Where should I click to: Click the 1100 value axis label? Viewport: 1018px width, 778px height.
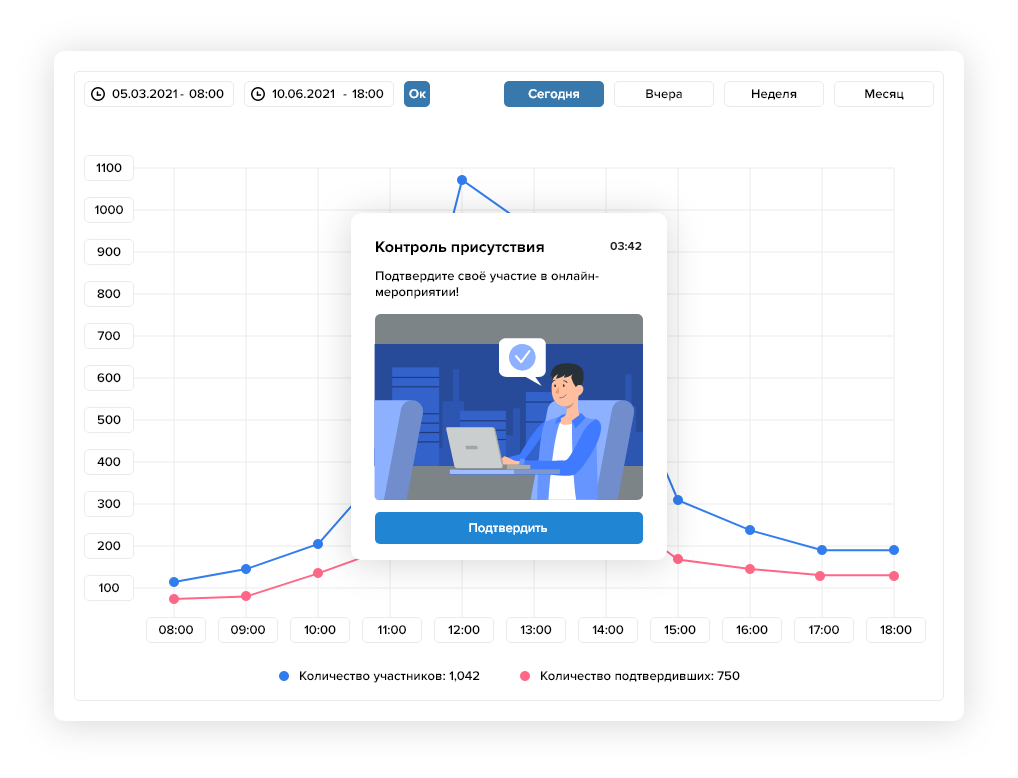[x=109, y=168]
